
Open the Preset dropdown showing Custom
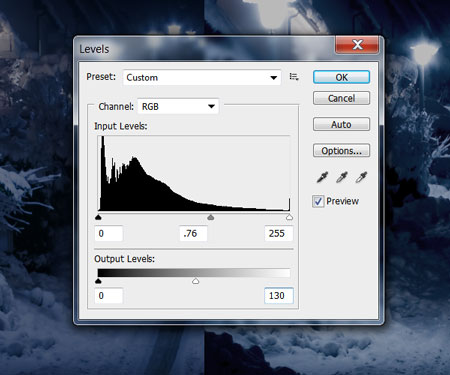click(202, 78)
